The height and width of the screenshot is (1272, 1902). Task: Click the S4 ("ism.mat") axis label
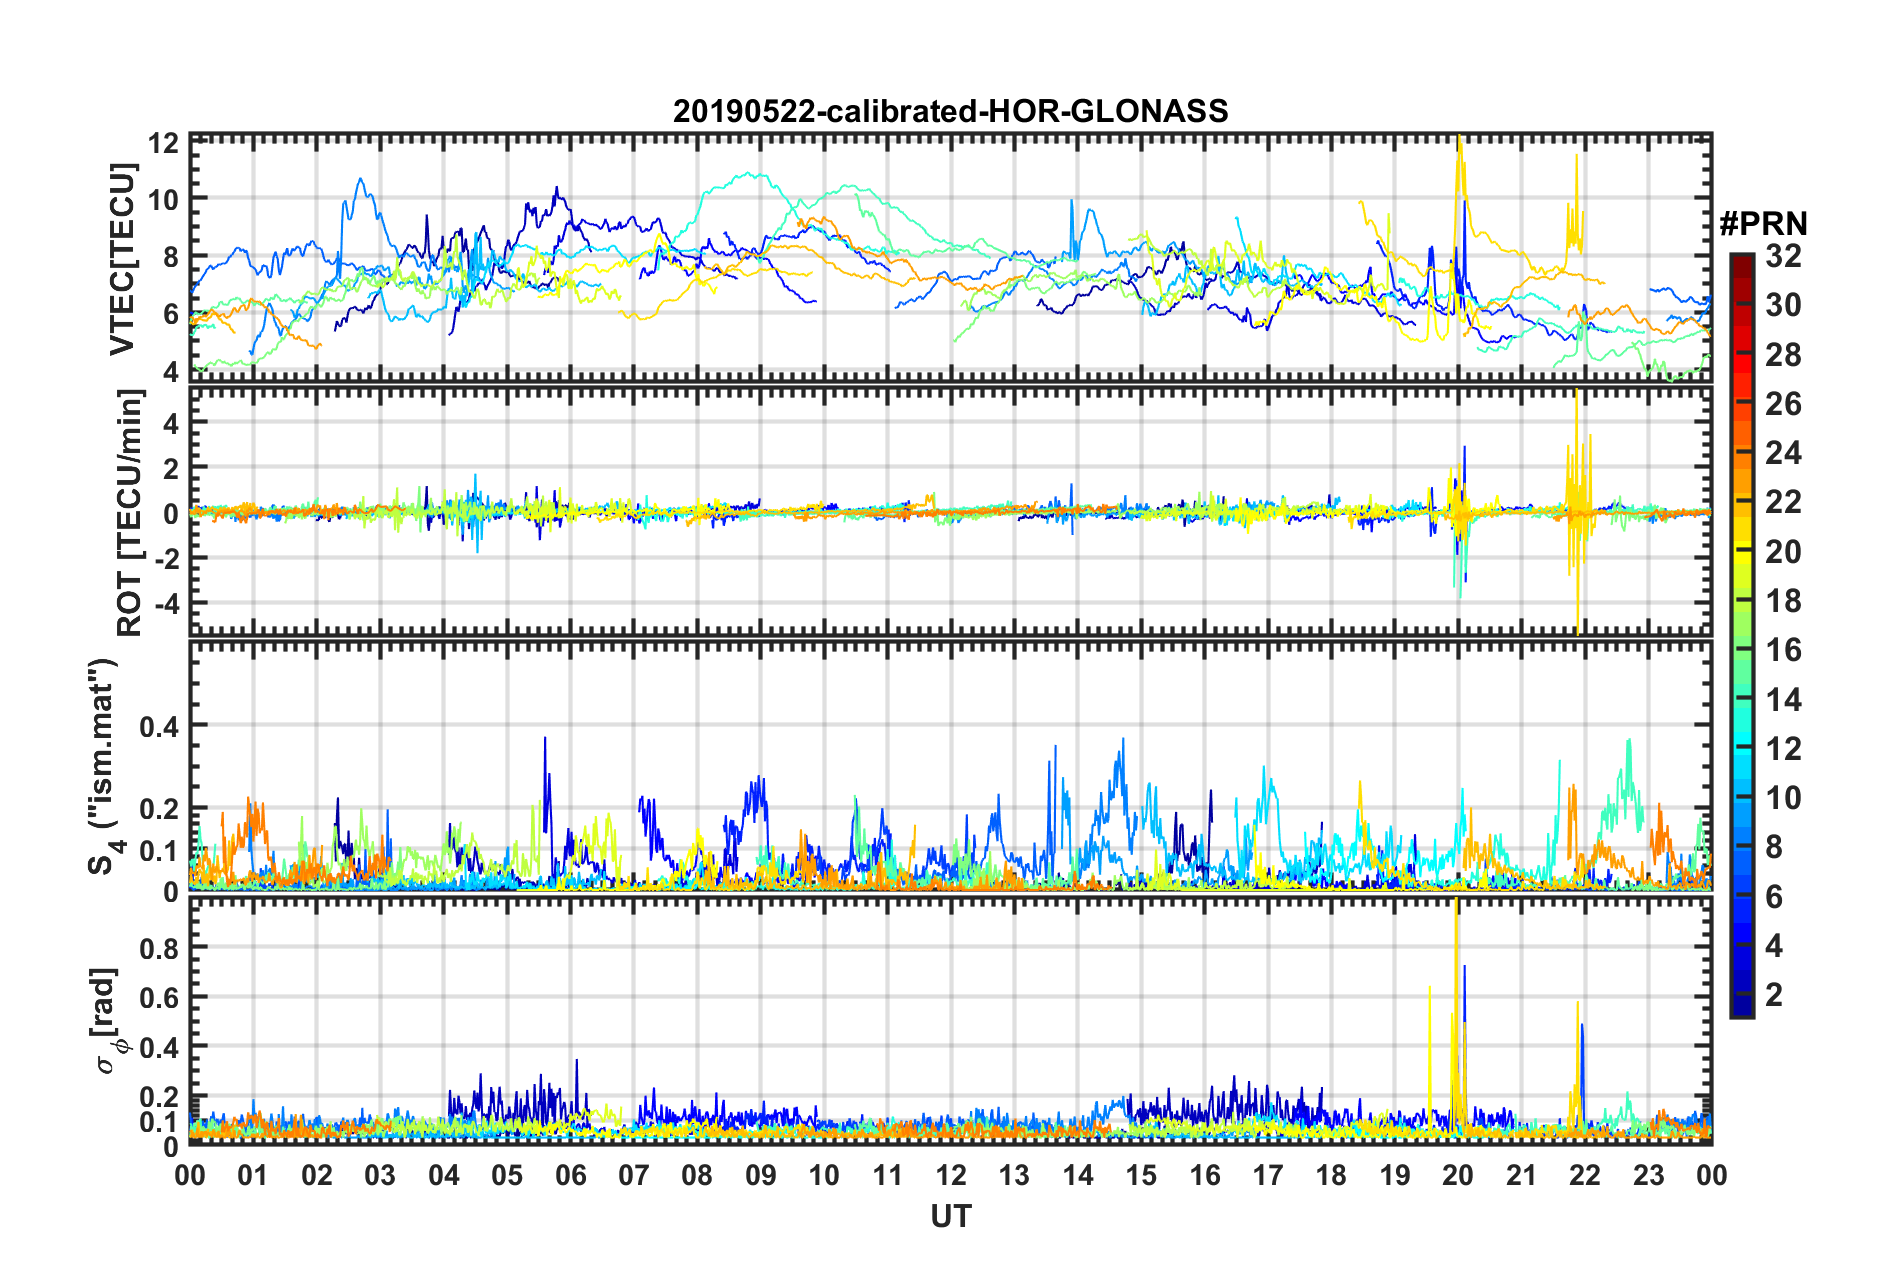click(103, 766)
